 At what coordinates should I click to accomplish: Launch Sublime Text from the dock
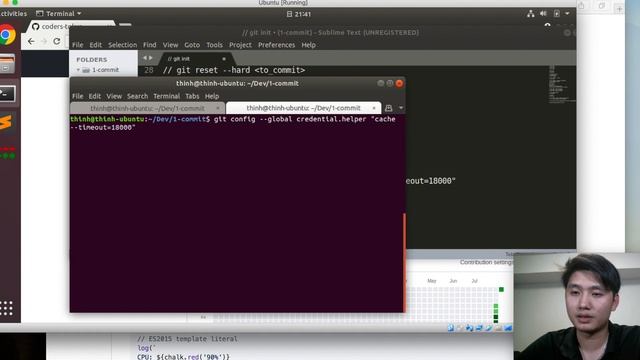pos(7,122)
